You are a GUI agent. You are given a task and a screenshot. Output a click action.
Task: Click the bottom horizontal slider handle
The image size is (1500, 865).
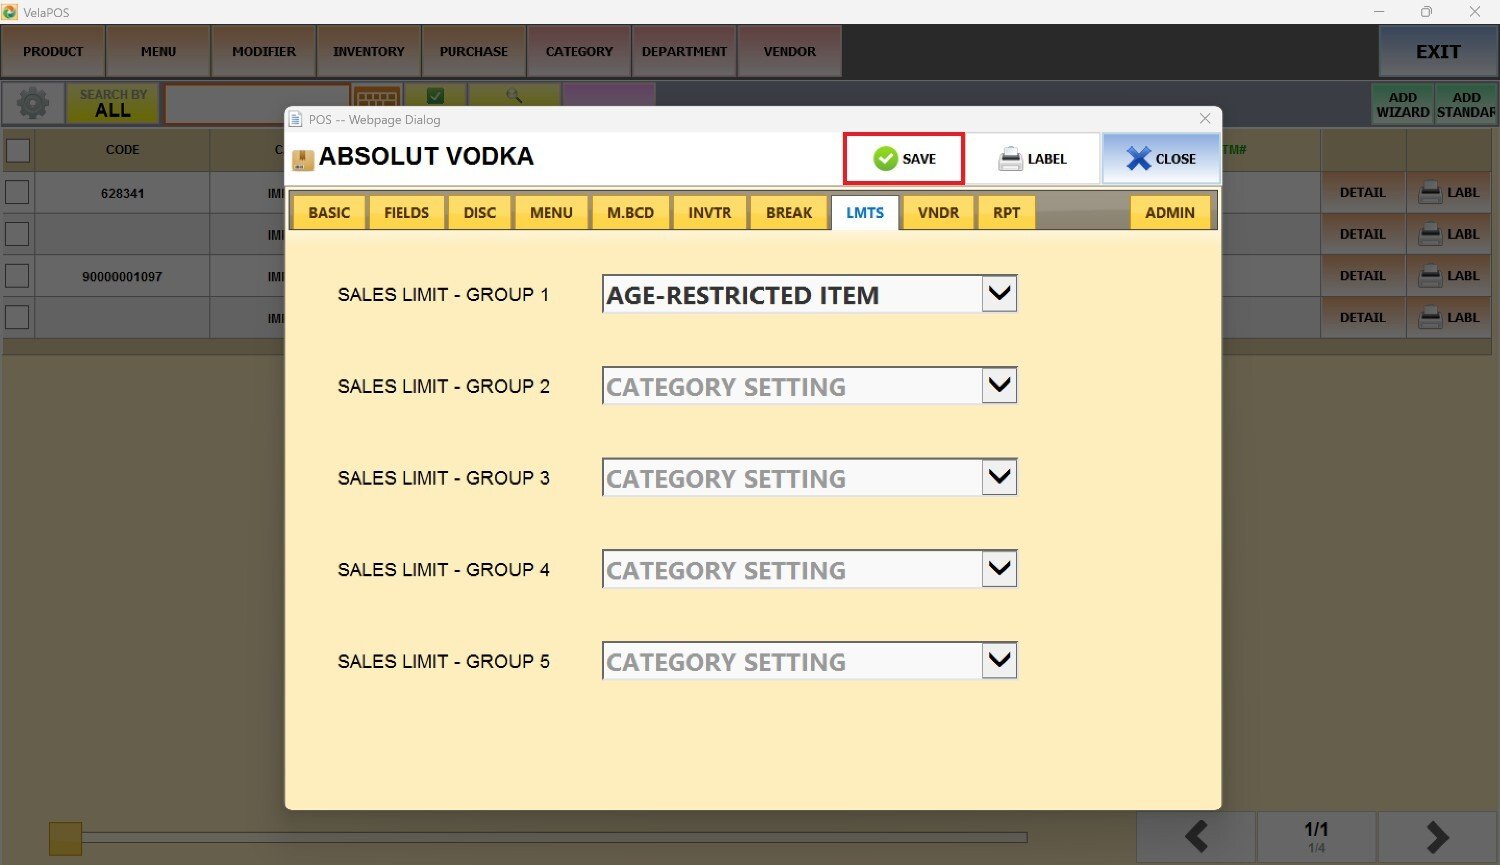(66, 838)
